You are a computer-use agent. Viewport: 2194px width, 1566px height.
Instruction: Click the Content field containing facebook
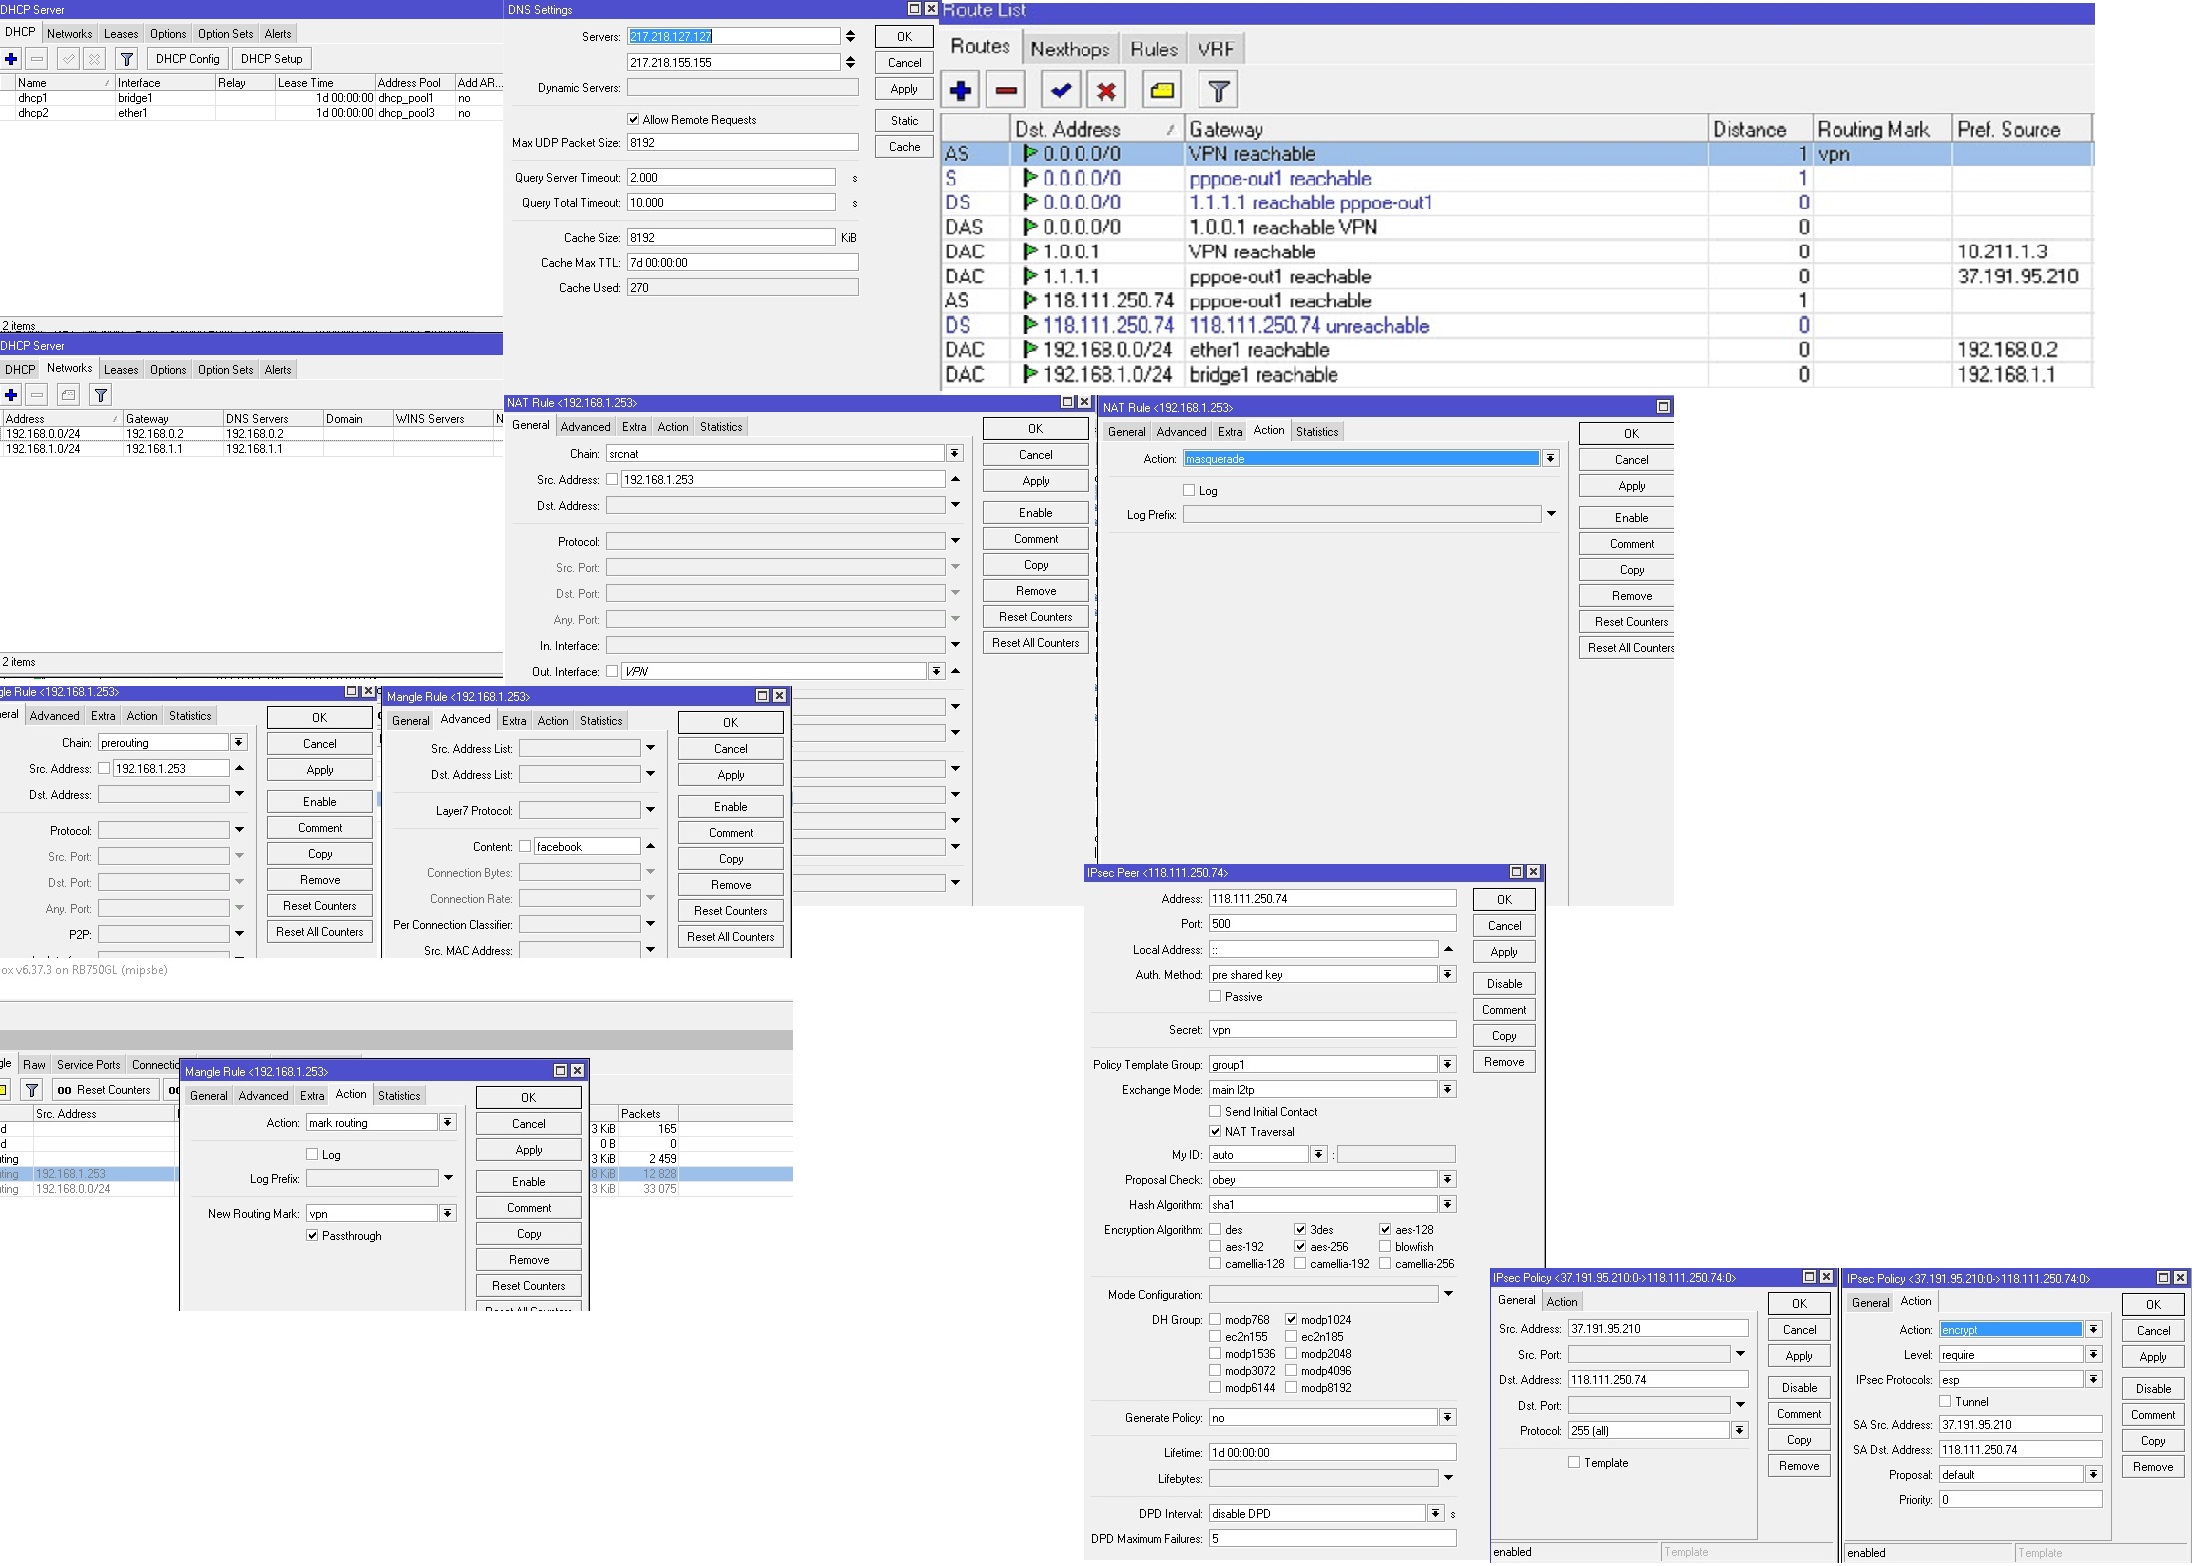click(587, 847)
